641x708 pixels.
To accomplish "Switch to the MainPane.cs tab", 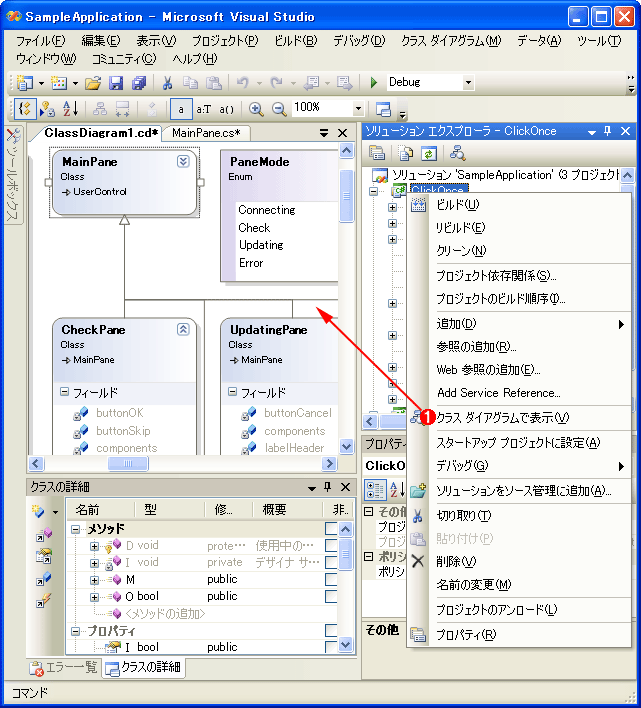I will click(x=206, y=133).
